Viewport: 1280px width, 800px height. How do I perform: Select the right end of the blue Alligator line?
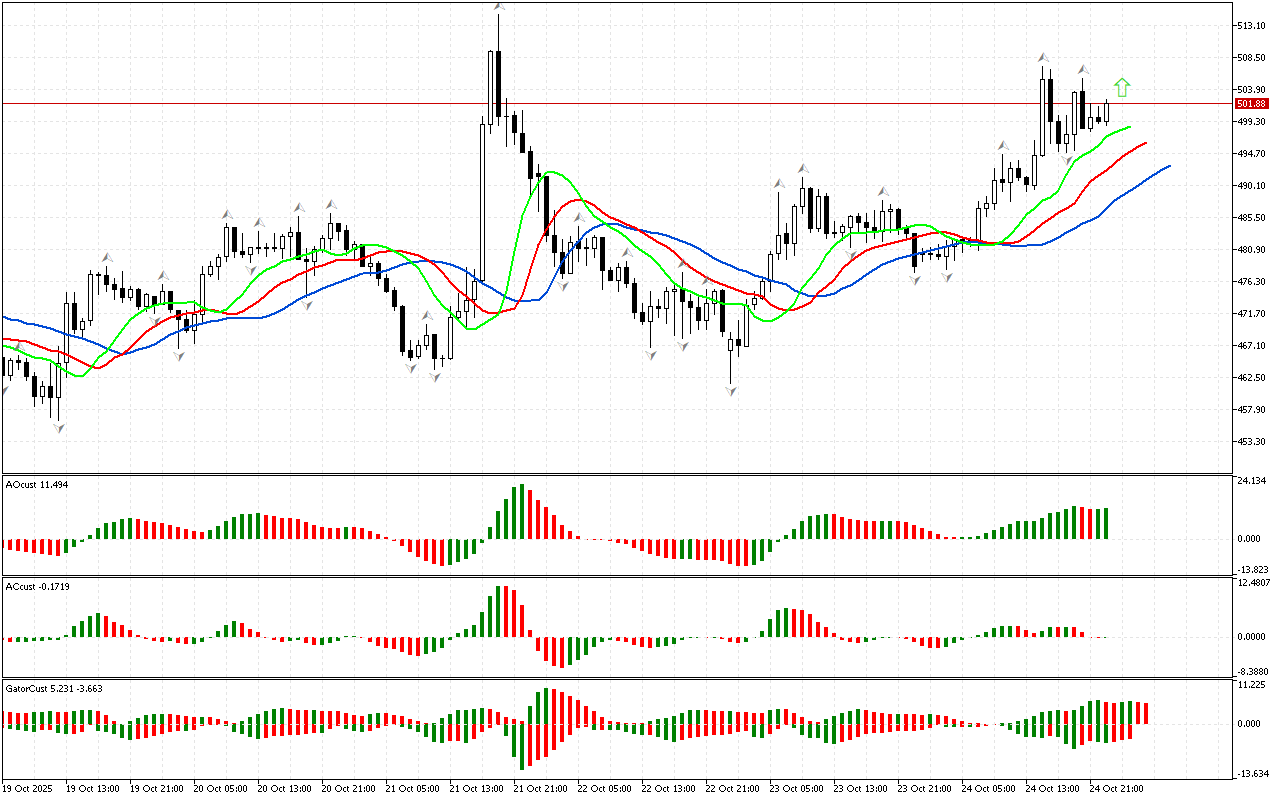tap(1168, 166)
